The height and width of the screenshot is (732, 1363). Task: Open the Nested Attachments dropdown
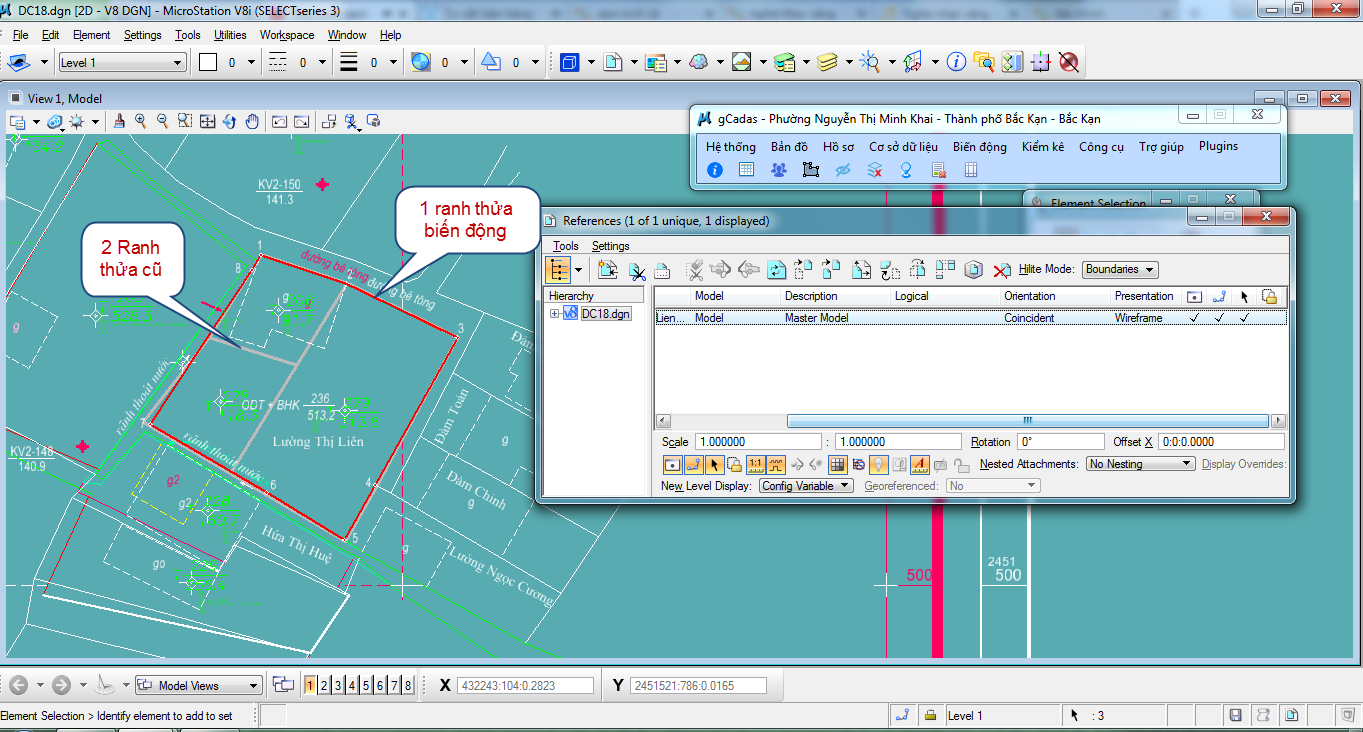1140,464
